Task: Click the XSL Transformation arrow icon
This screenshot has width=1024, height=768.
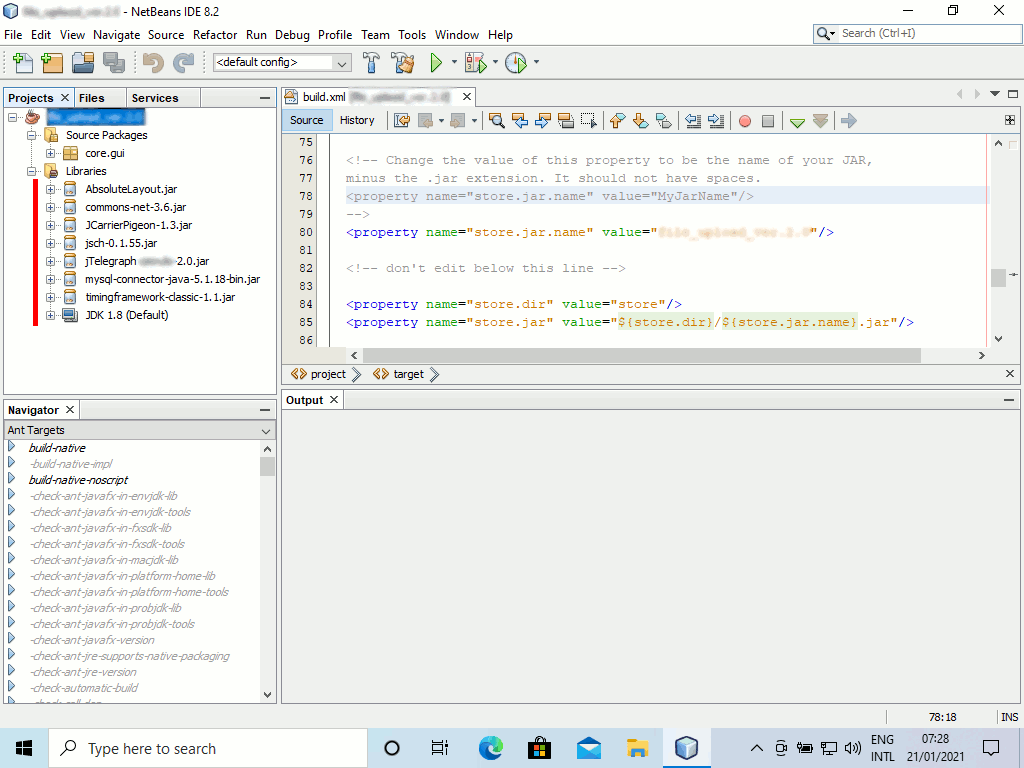Action: tap(848, 121)
